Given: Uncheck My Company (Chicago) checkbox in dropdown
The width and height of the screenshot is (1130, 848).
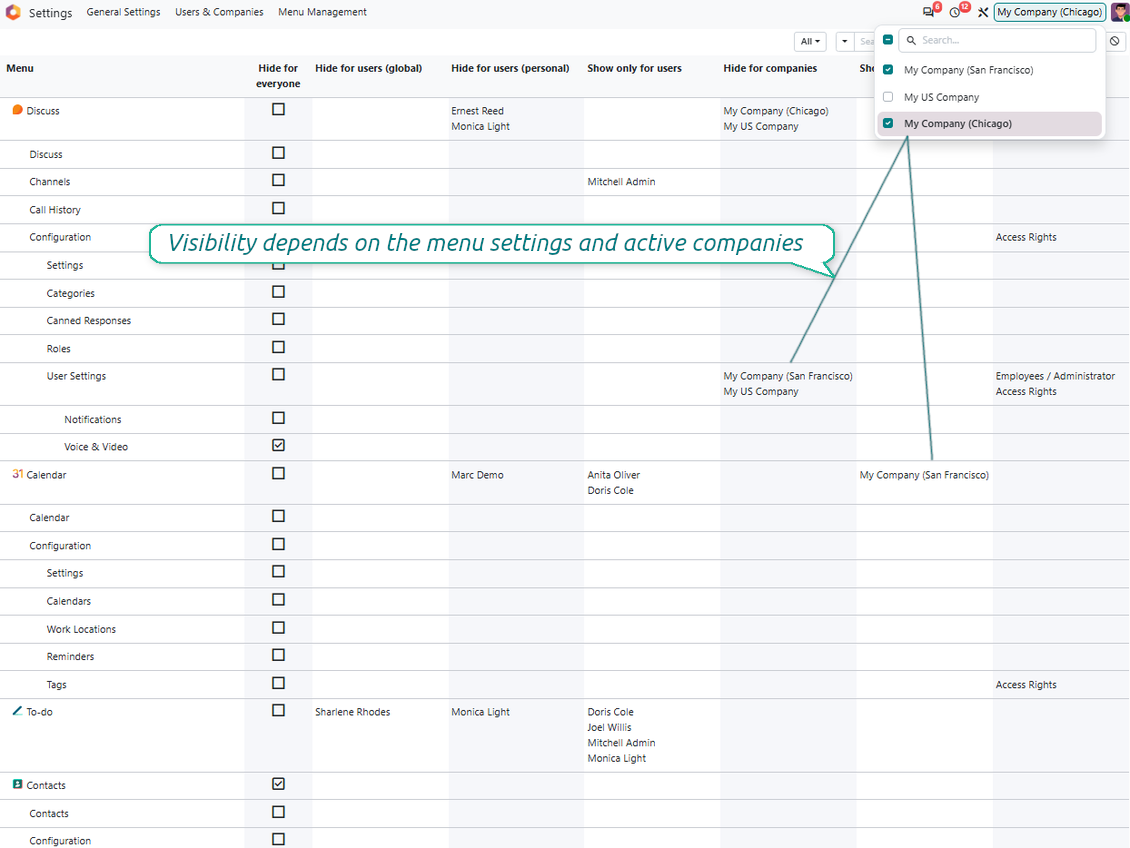Looking at the screenshot, I should [888, 123].
